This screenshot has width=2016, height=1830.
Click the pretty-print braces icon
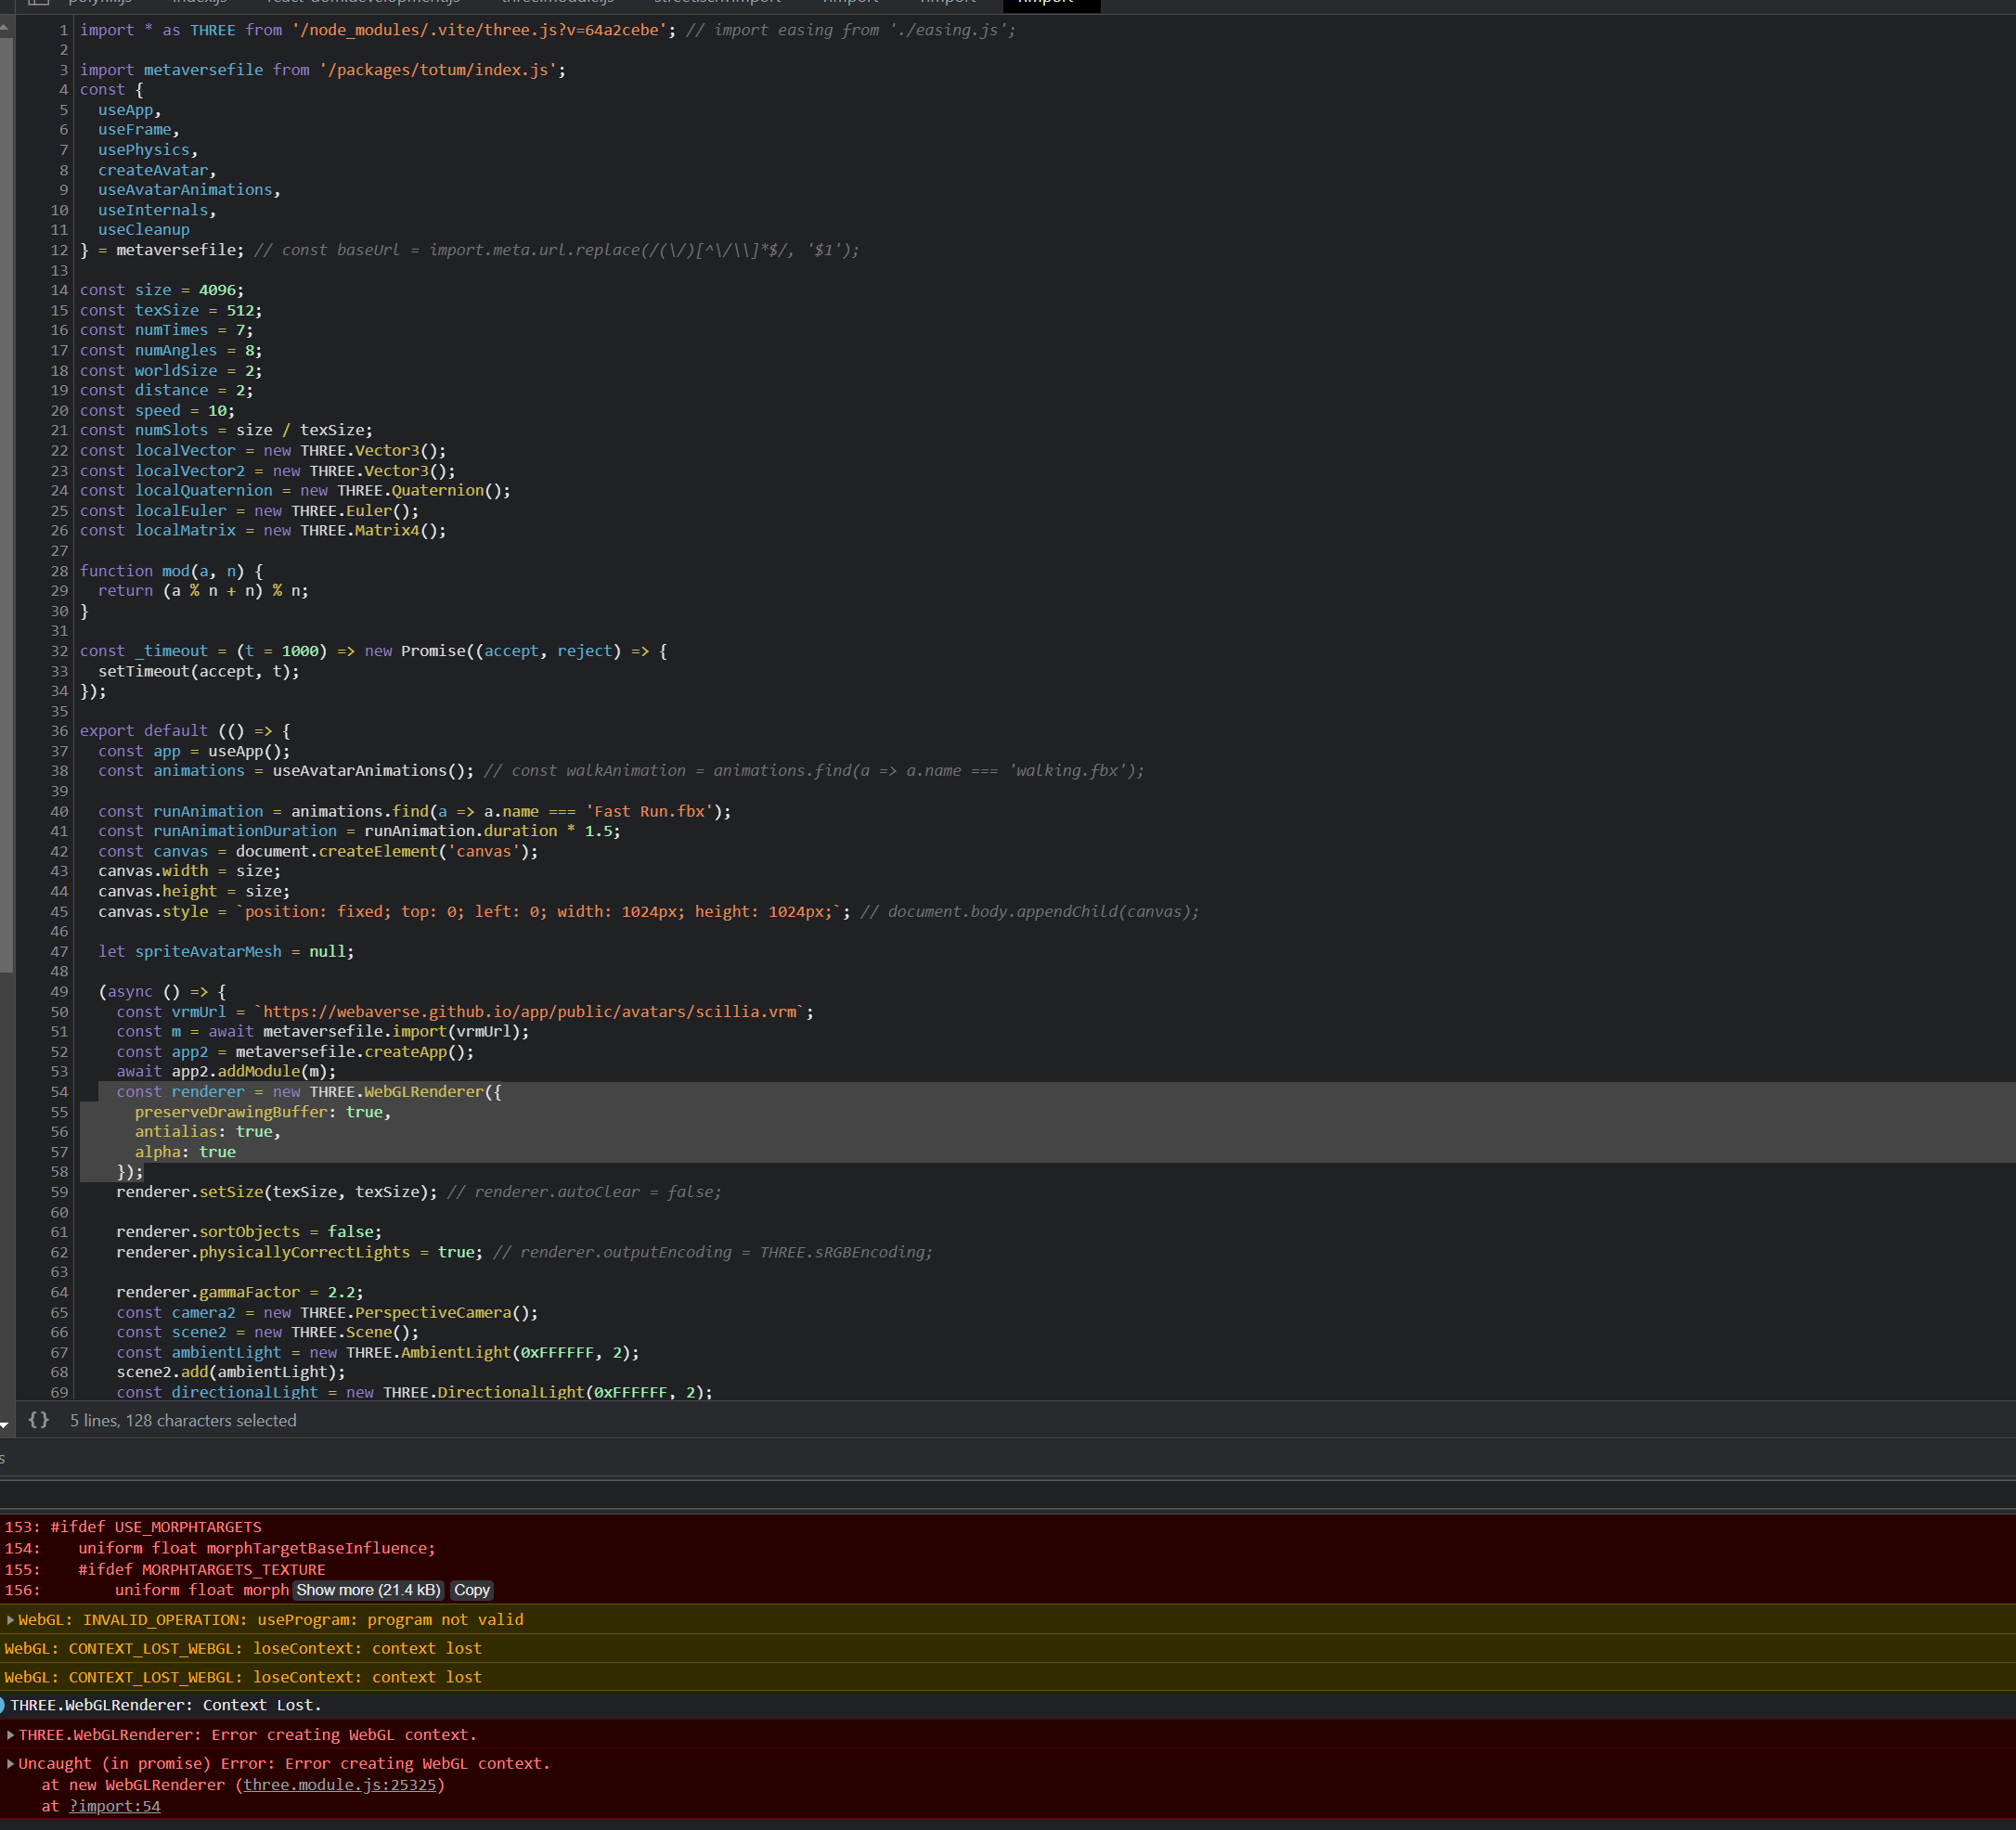(x=40, y=1419)
